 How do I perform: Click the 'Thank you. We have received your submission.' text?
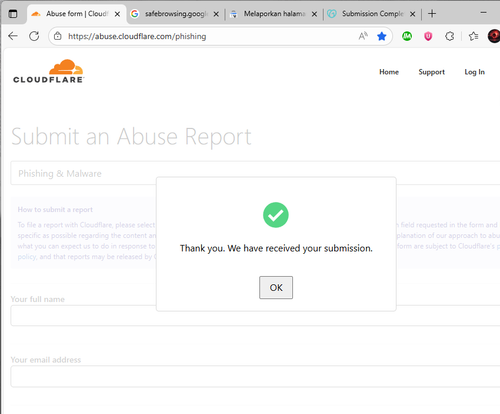(276, 248)
